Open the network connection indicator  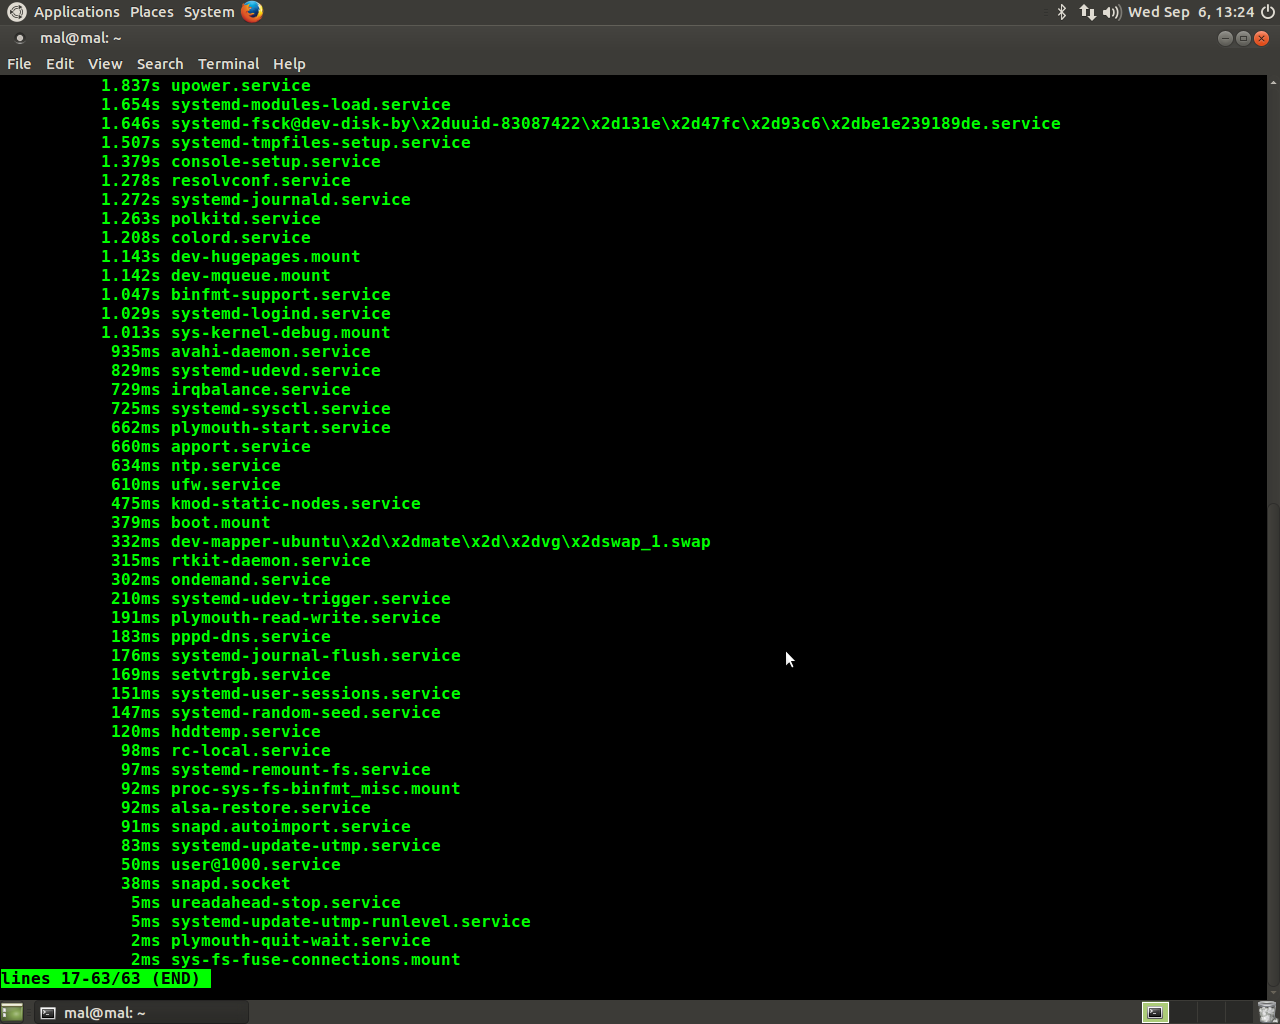tap(1087, 12)
